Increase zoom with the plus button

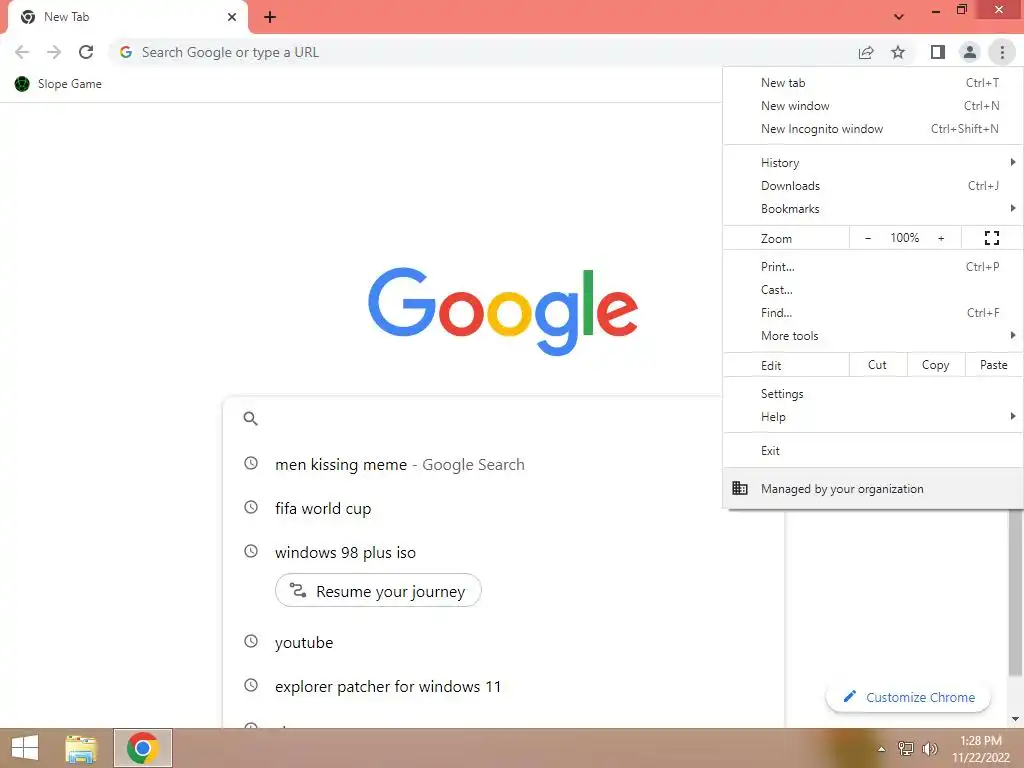click(x=941, y=238)
